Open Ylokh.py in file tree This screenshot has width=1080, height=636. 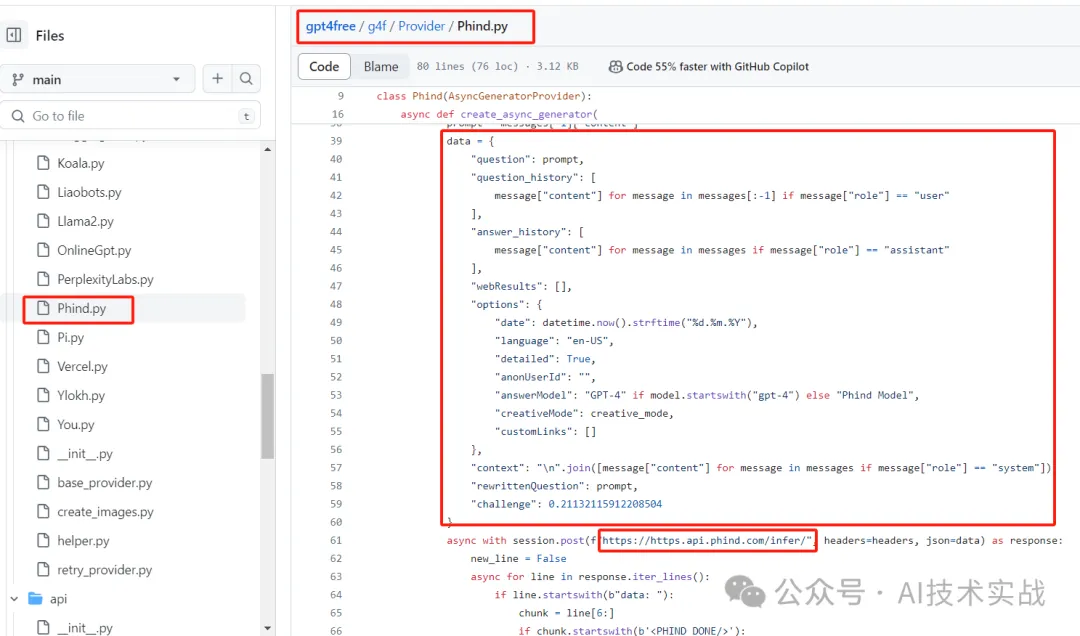click(x=81, y=396)
